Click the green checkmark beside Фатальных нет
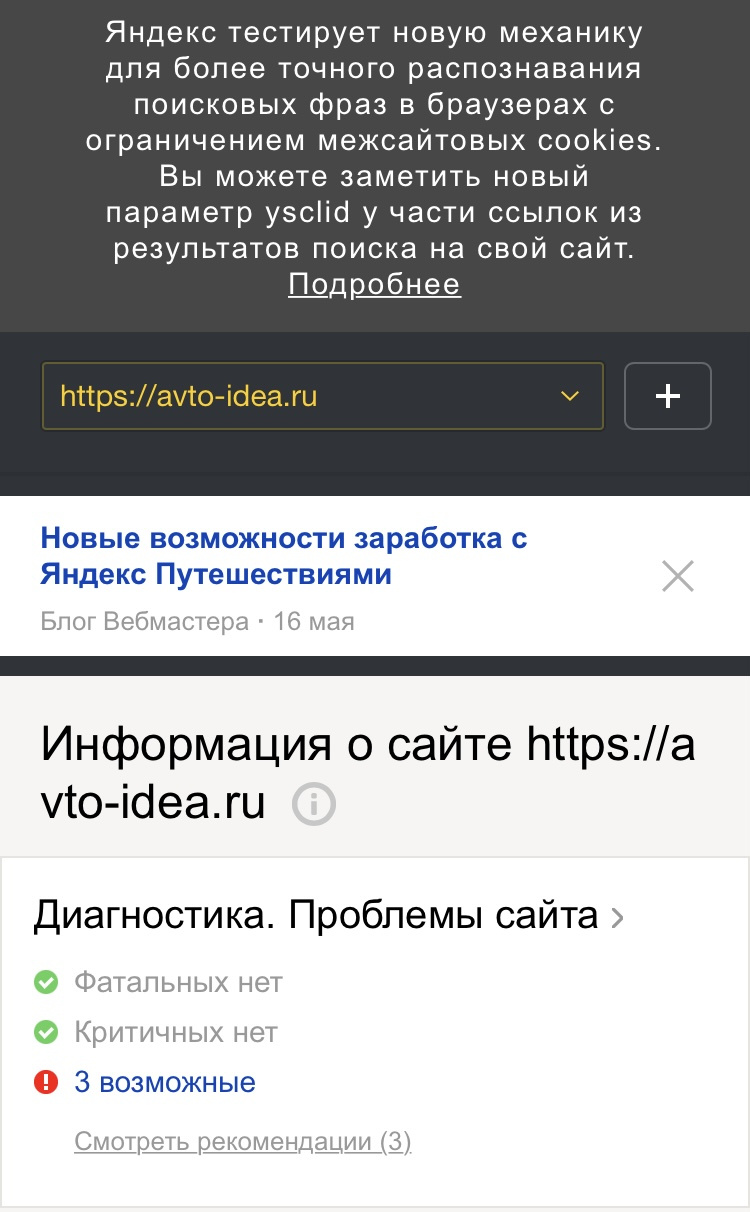The height and width of the screenshot is (1212, 750). coord(46,983)
